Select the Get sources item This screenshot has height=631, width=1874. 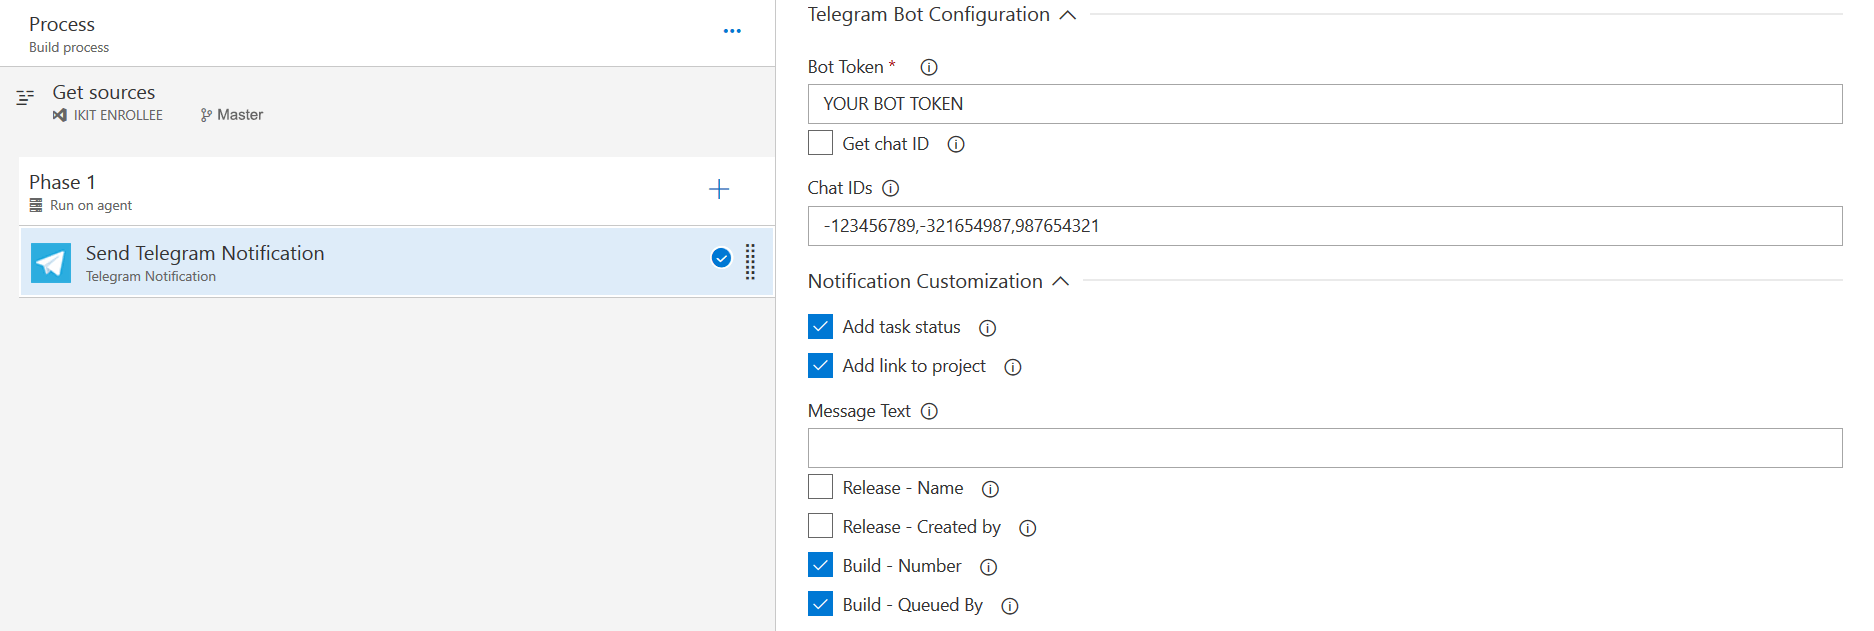[387, 102]
